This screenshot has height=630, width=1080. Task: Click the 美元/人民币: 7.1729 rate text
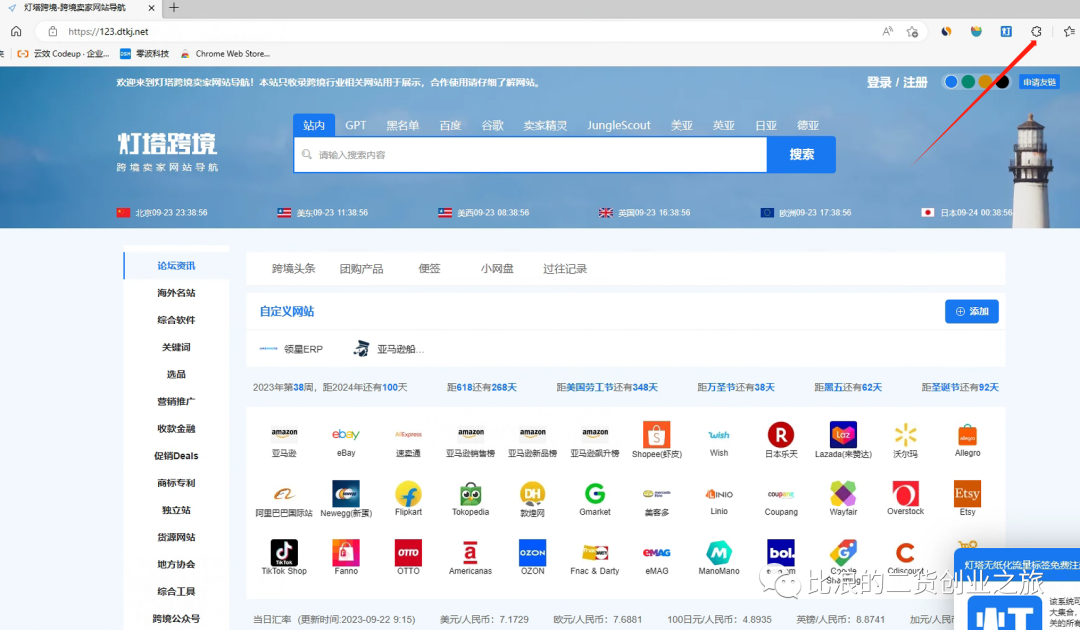[x=484, y=619]
